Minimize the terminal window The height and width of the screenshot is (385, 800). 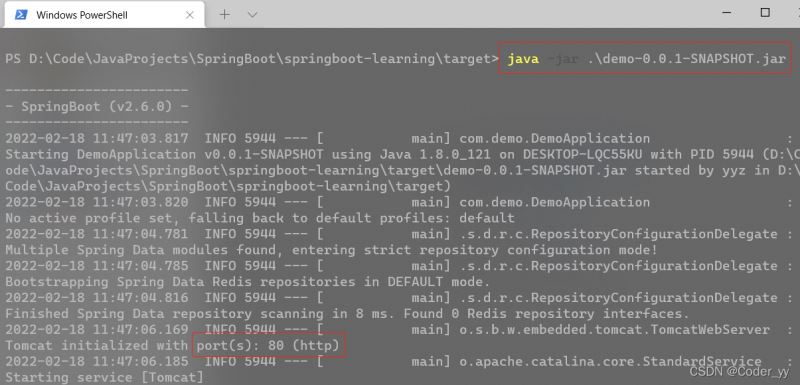pyautogui.click(x=728, y=13)
